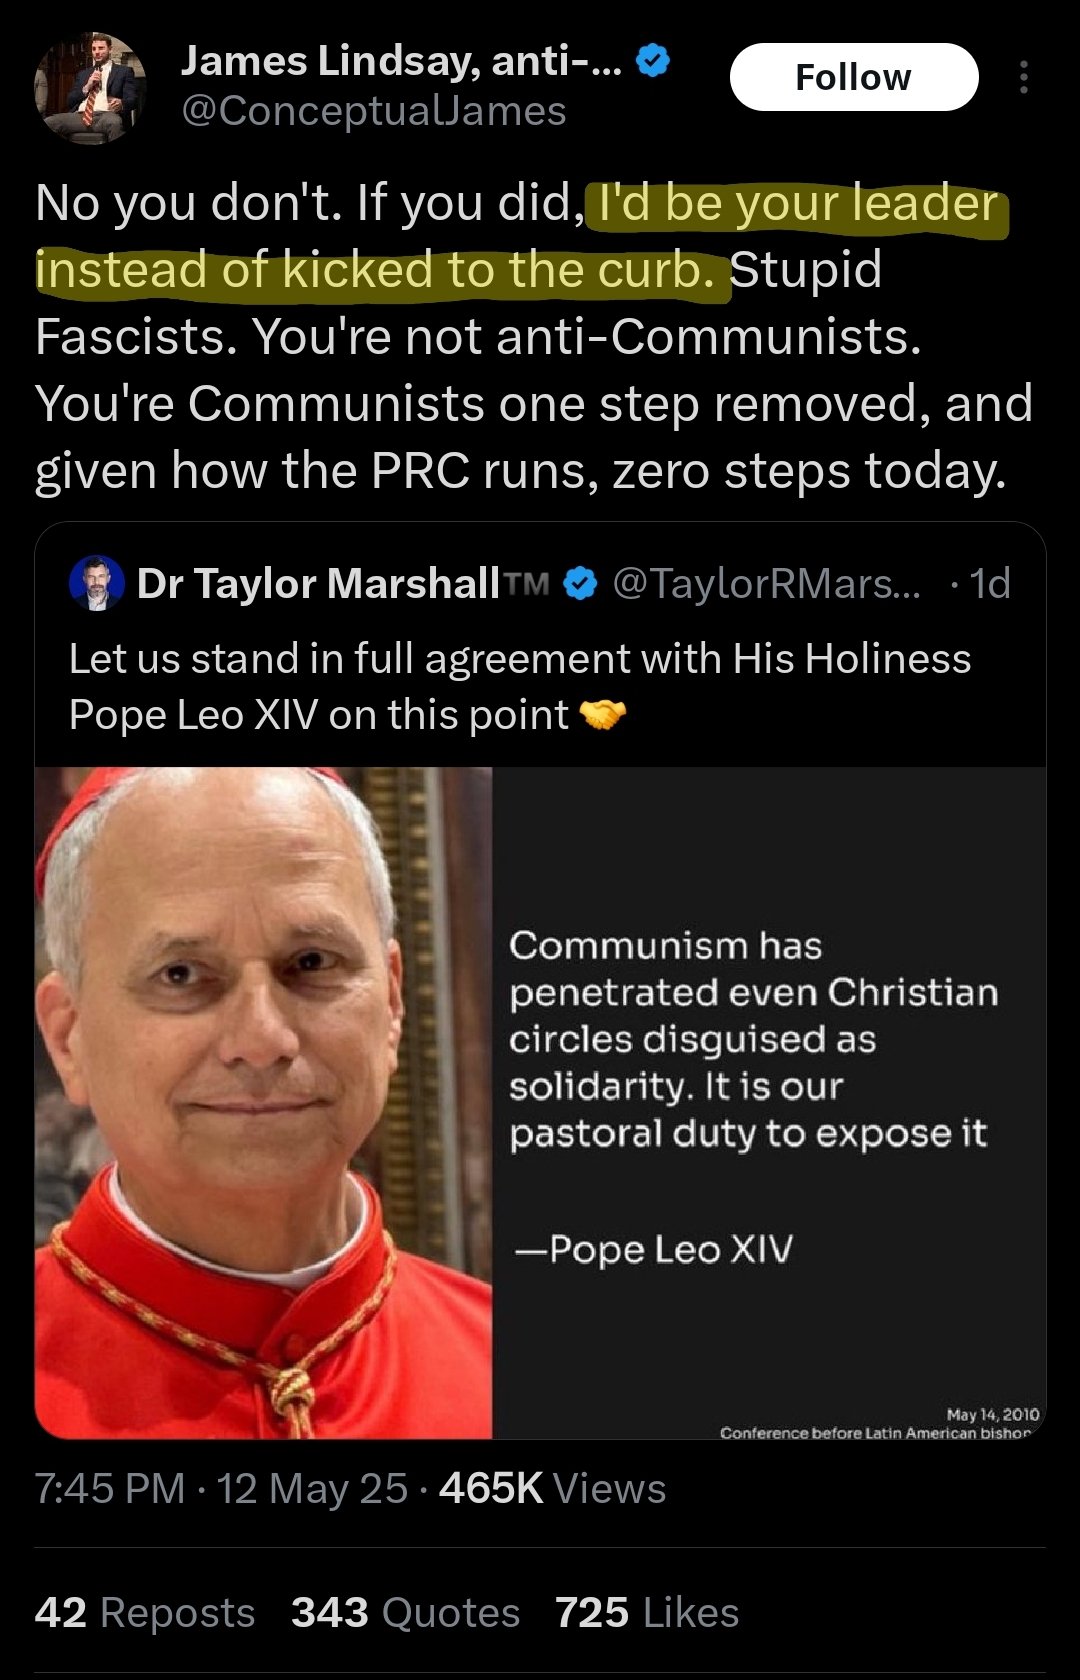
Task: Tap the verified badge beside Dr Taylor Marshall
Action: pos(580,583)
